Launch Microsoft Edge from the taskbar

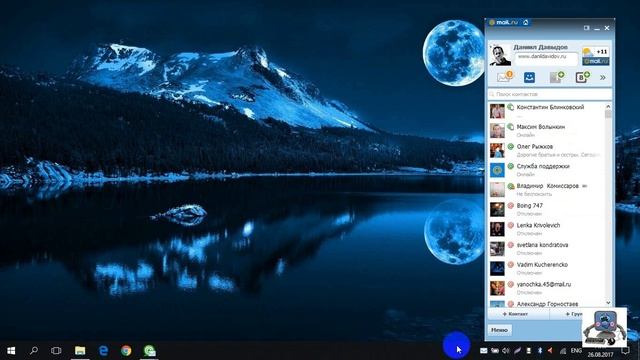click(103, 351)
